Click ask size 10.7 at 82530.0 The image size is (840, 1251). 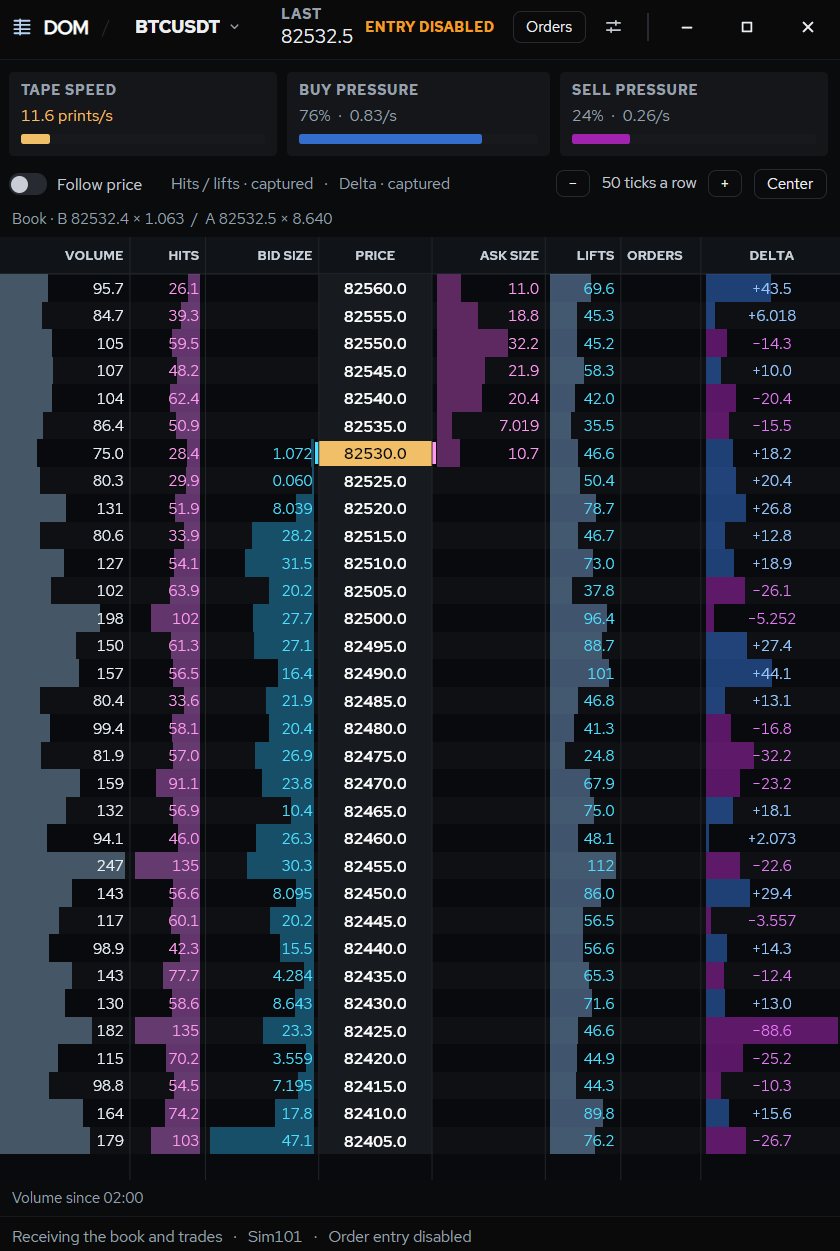(x=523, y=453)
